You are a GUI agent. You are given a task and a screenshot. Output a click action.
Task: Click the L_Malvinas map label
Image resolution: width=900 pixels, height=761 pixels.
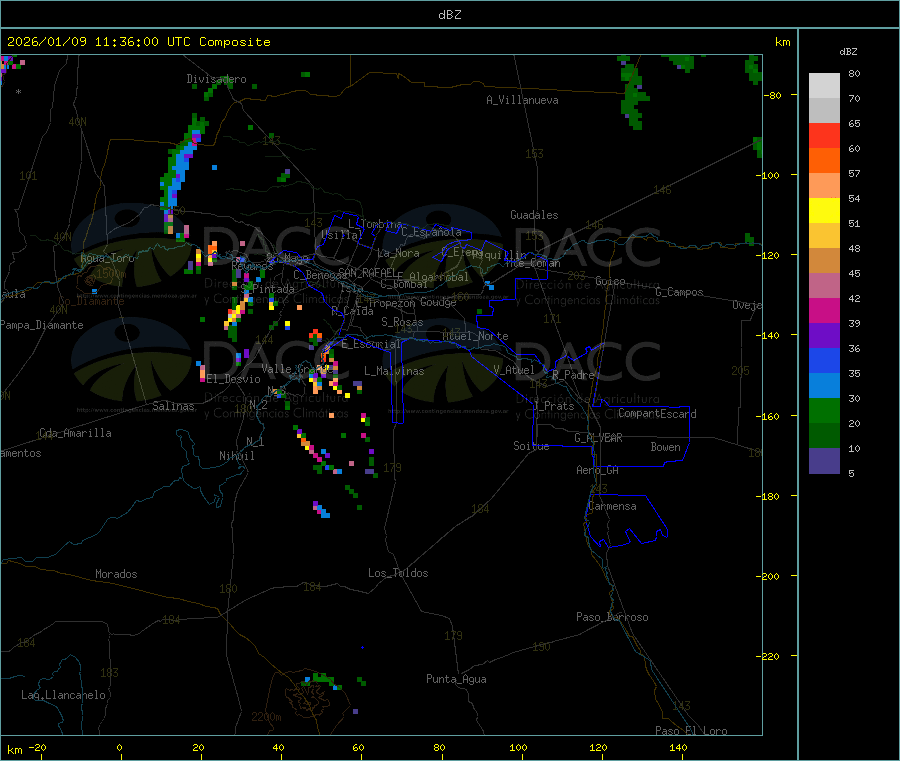pyautogui.click(x=394, y=371)
